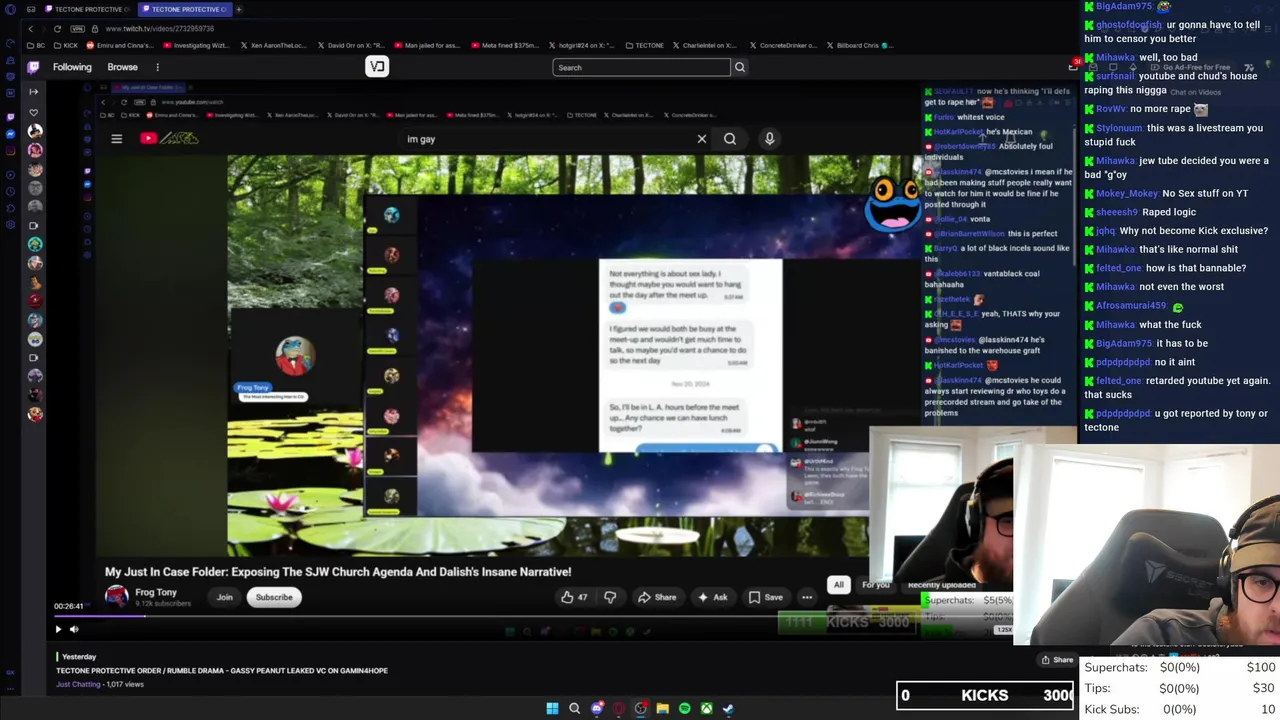Click Share below the YouTube video
This screenshot has height=720, width=1280.
[x=657, y=597]
